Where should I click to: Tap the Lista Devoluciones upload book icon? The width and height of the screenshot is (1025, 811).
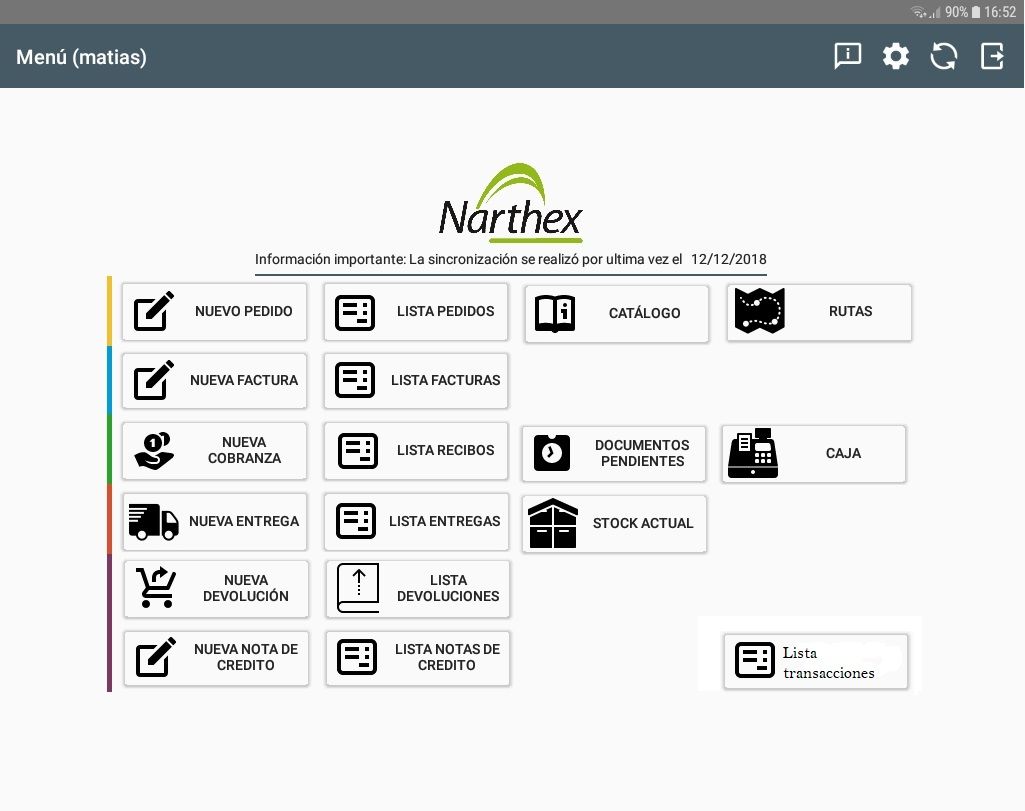(358, 588)
